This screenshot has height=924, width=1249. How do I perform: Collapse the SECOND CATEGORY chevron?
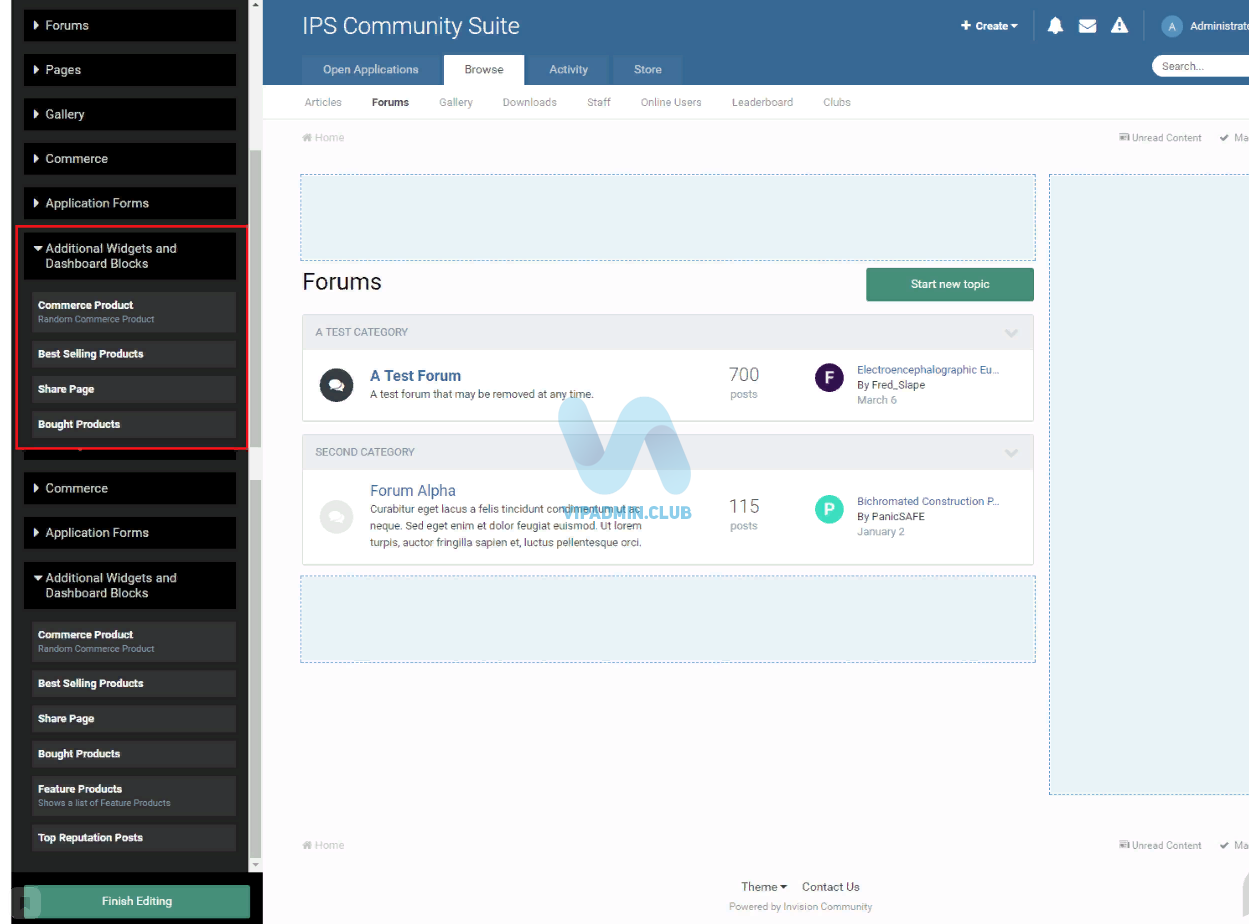tap(1011, 453)
